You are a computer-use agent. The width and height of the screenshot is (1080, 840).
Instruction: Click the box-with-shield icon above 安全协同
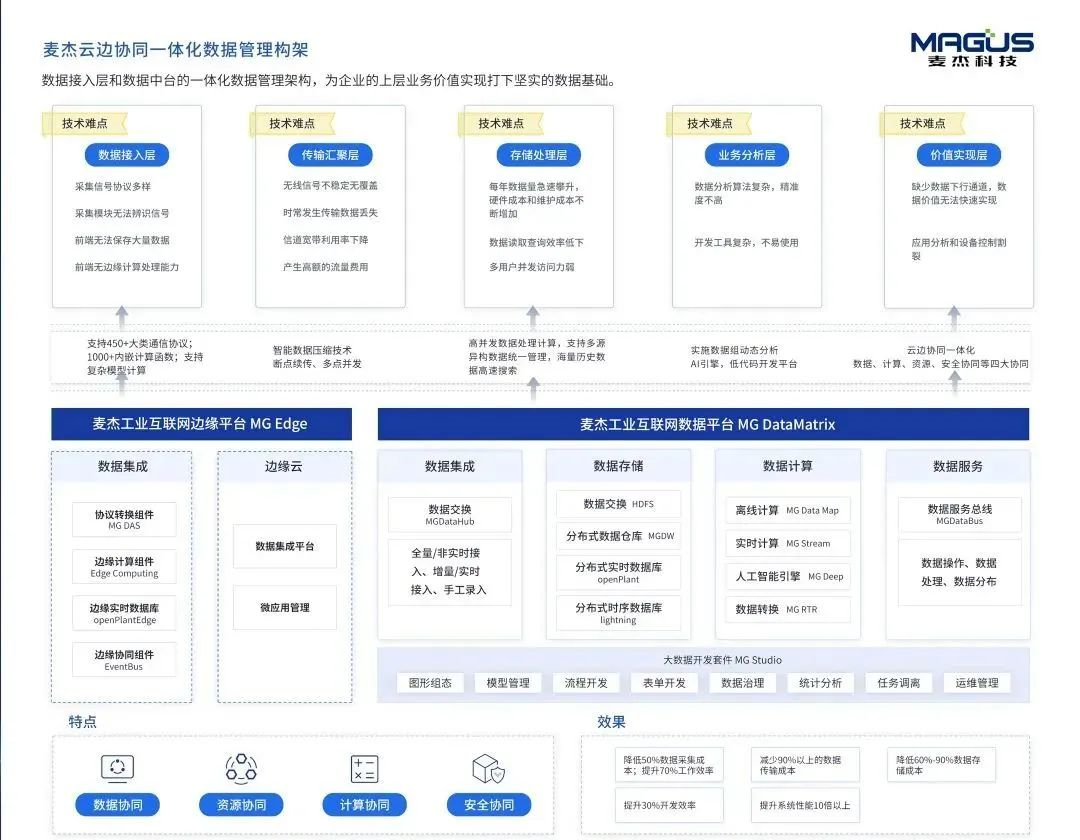pos(488,768)
